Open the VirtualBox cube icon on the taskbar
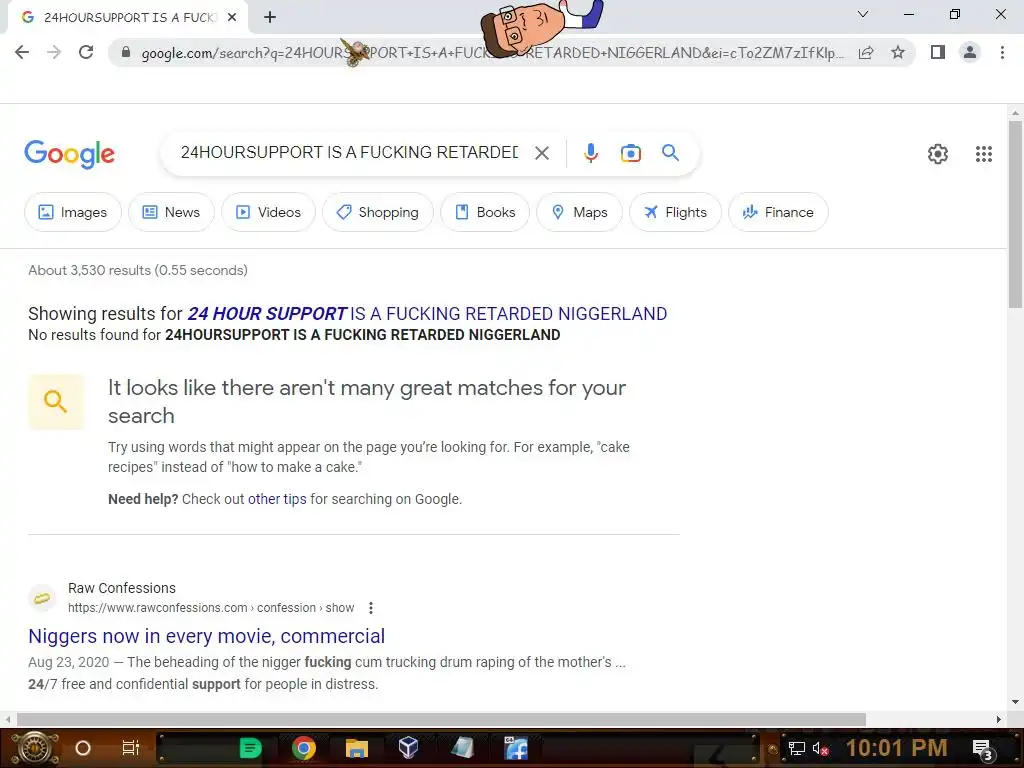 coord(408,748)
